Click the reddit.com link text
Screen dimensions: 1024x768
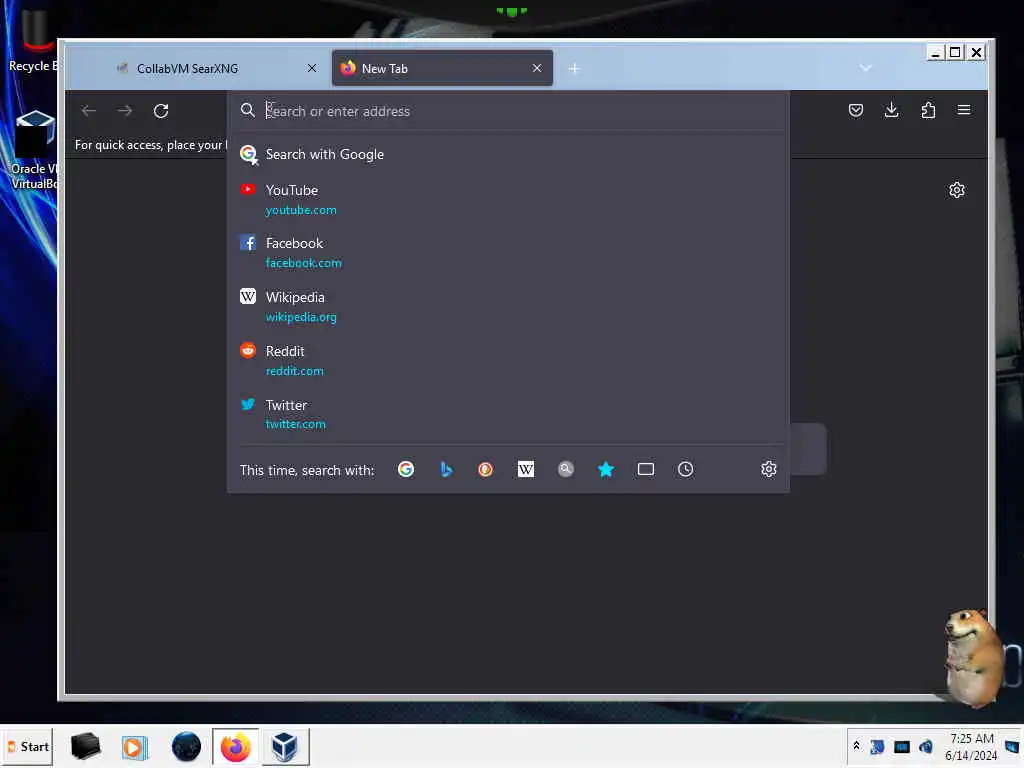[x=295, y=371]
